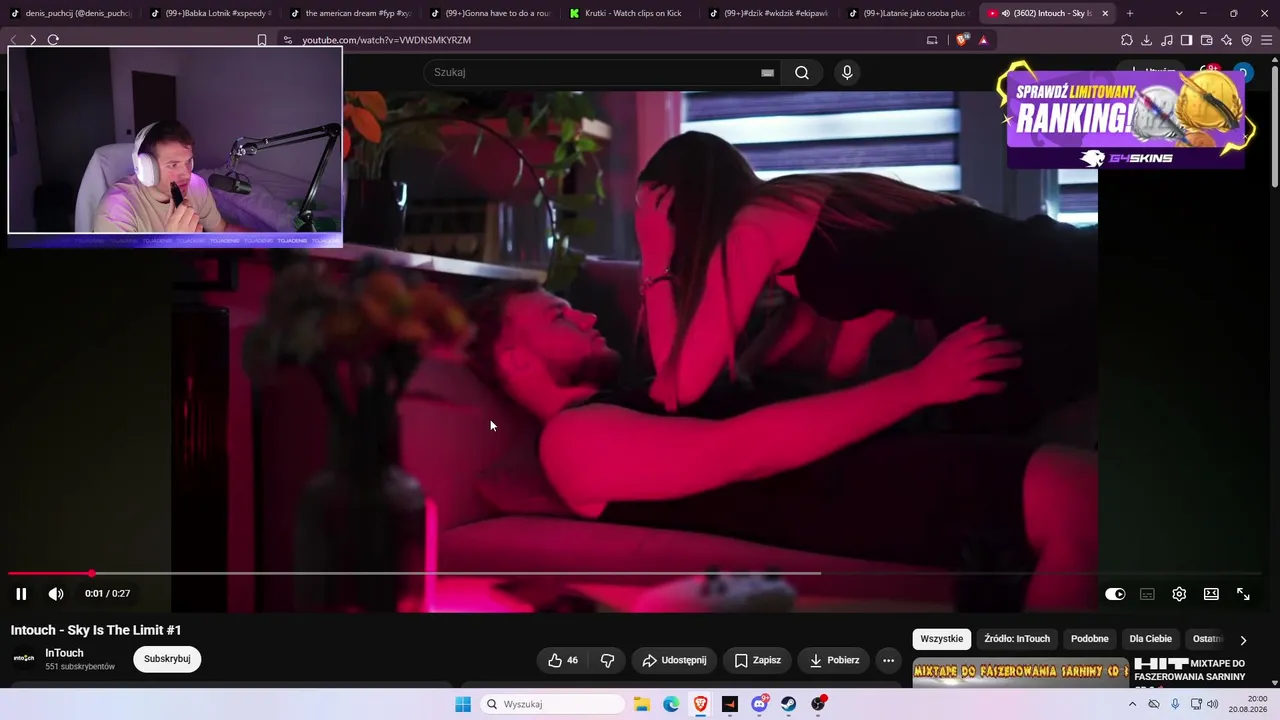Open the InTouch channel avatar
Image resolution: width=1280 pixels, height=720 pixels.
pos(24,658)
